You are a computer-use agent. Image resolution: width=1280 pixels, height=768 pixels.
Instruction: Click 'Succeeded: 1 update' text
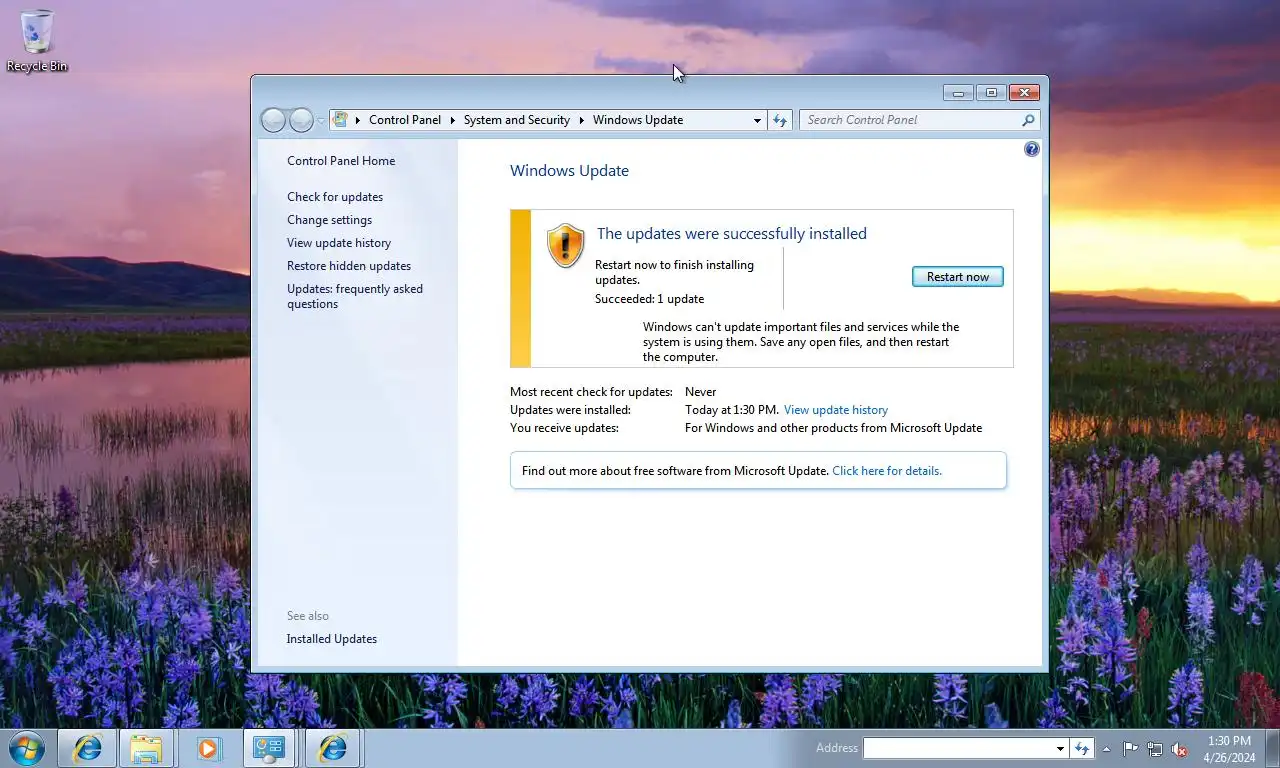(649, 299)
